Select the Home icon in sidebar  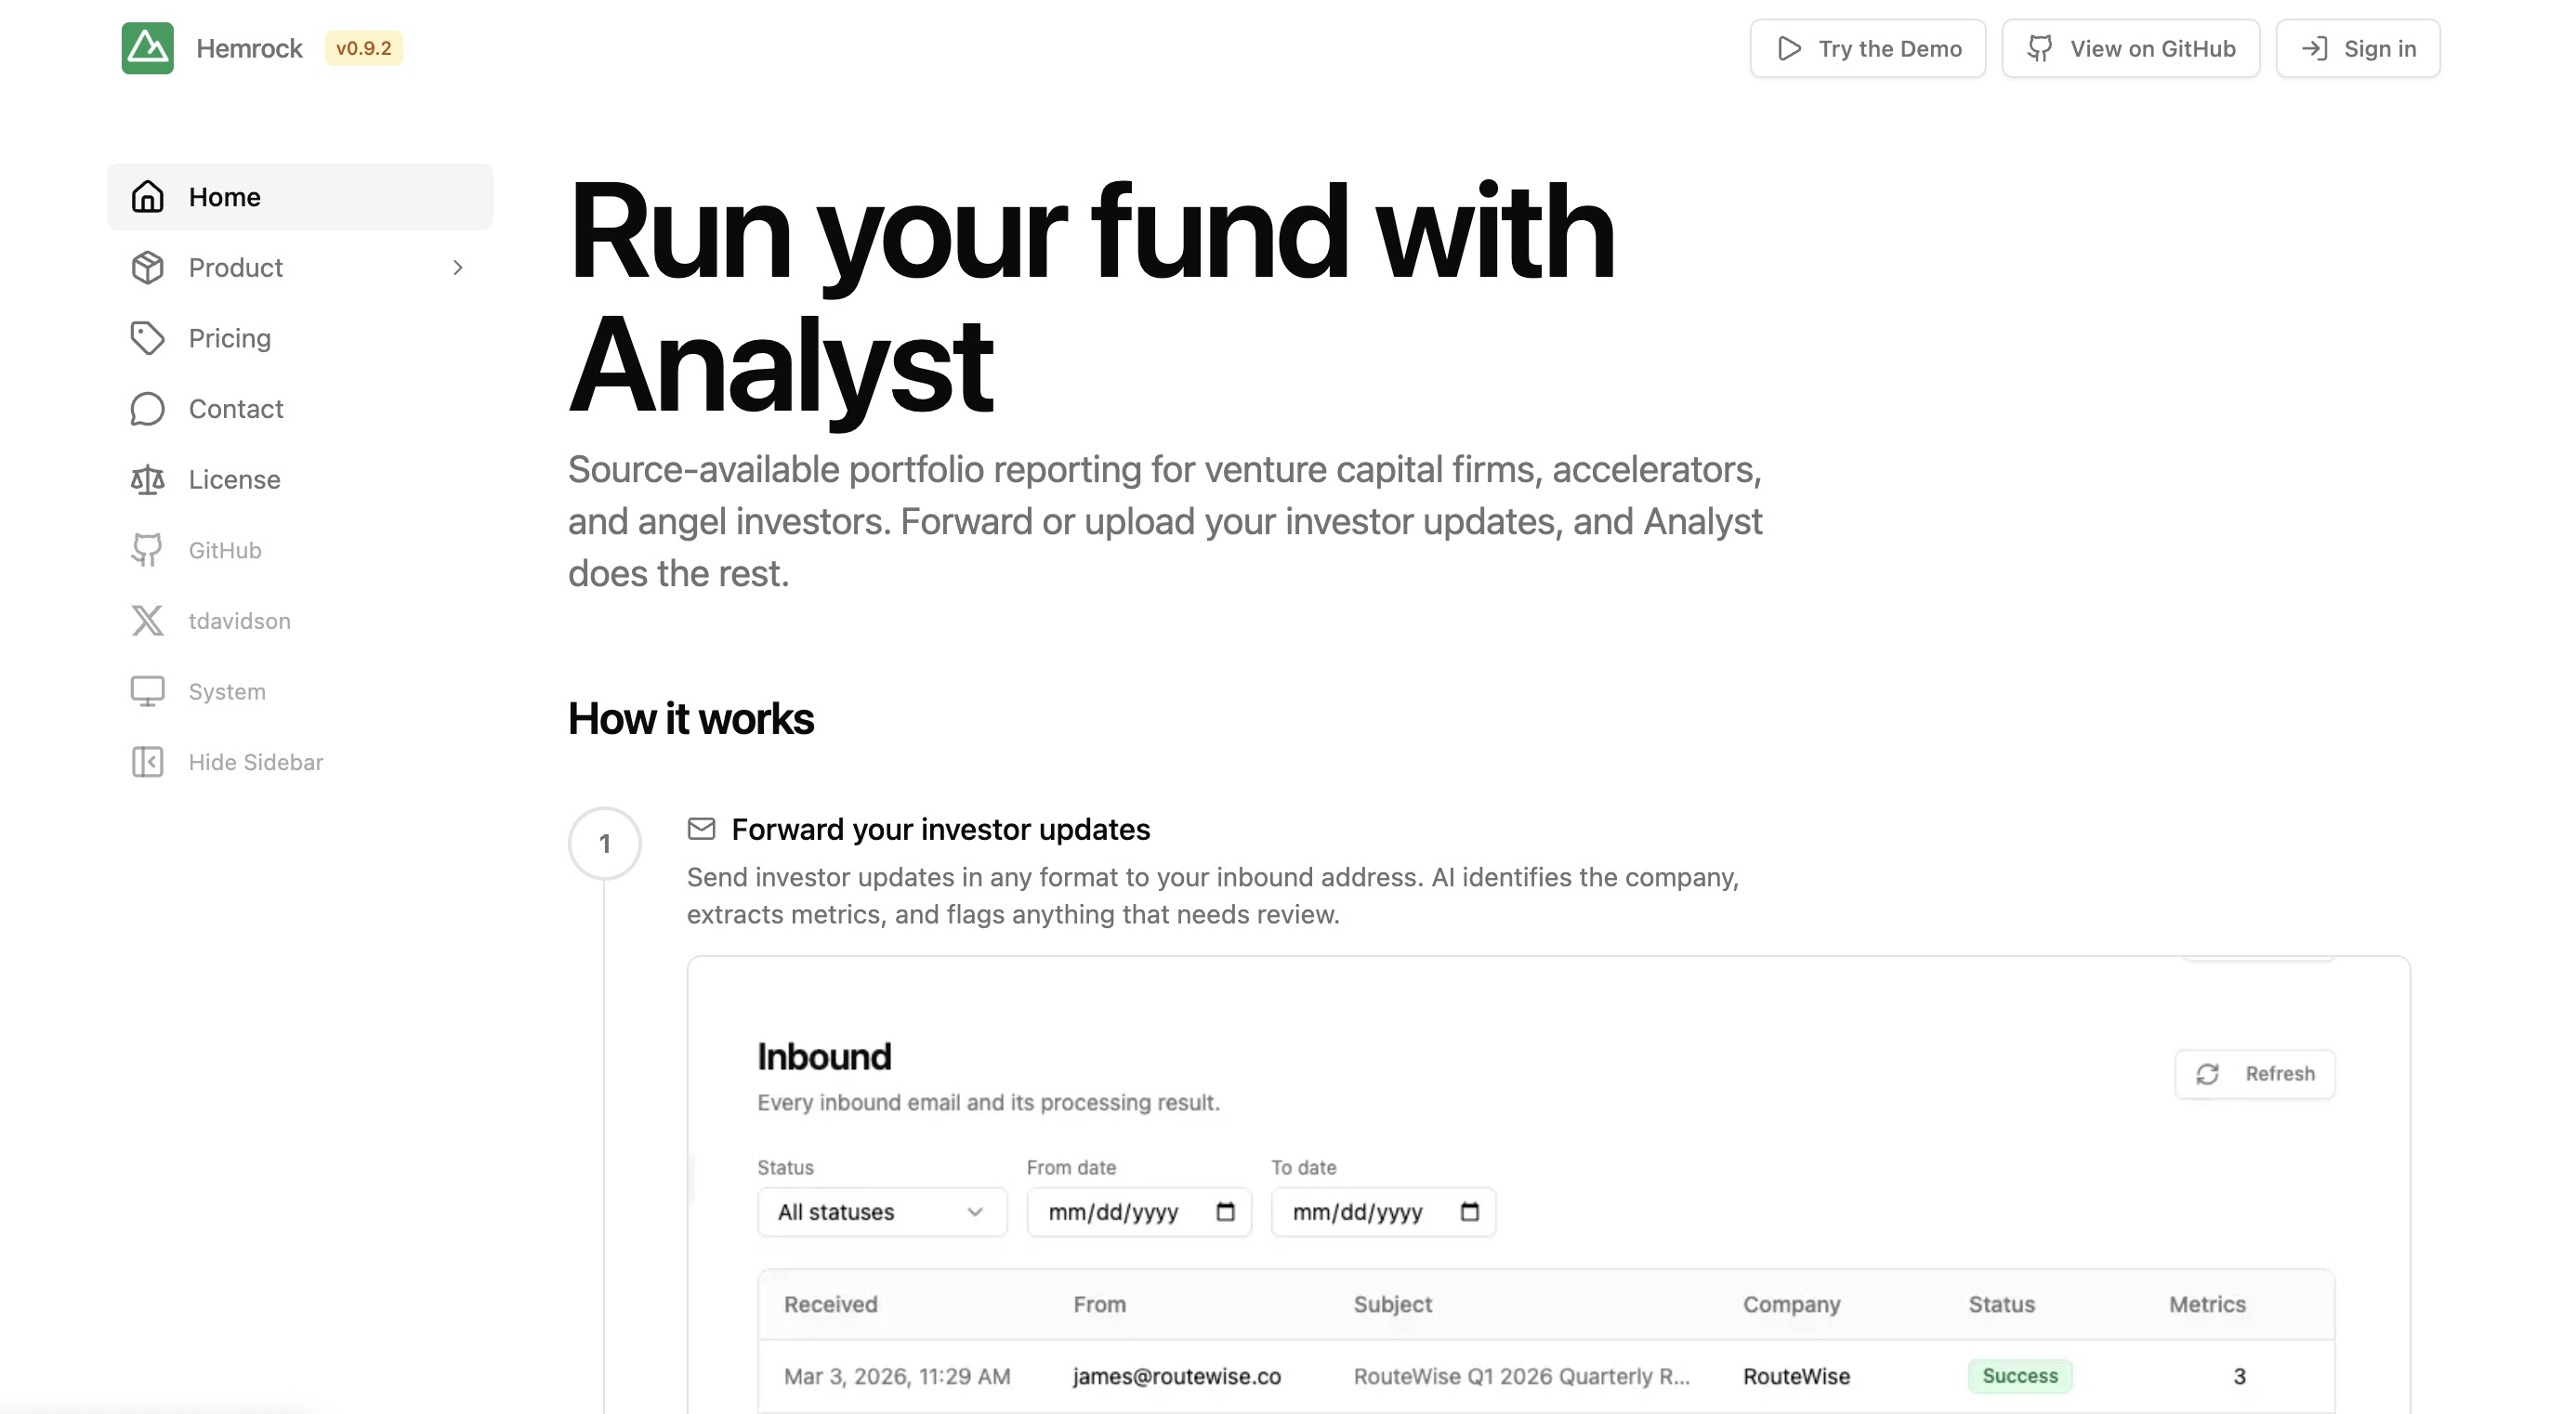(147, 196)
